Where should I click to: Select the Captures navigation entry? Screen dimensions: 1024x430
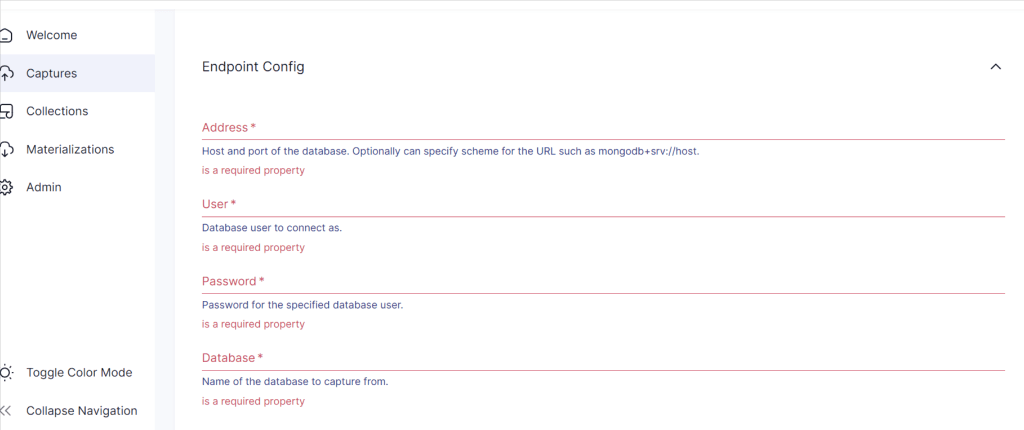tap(52, 73)
